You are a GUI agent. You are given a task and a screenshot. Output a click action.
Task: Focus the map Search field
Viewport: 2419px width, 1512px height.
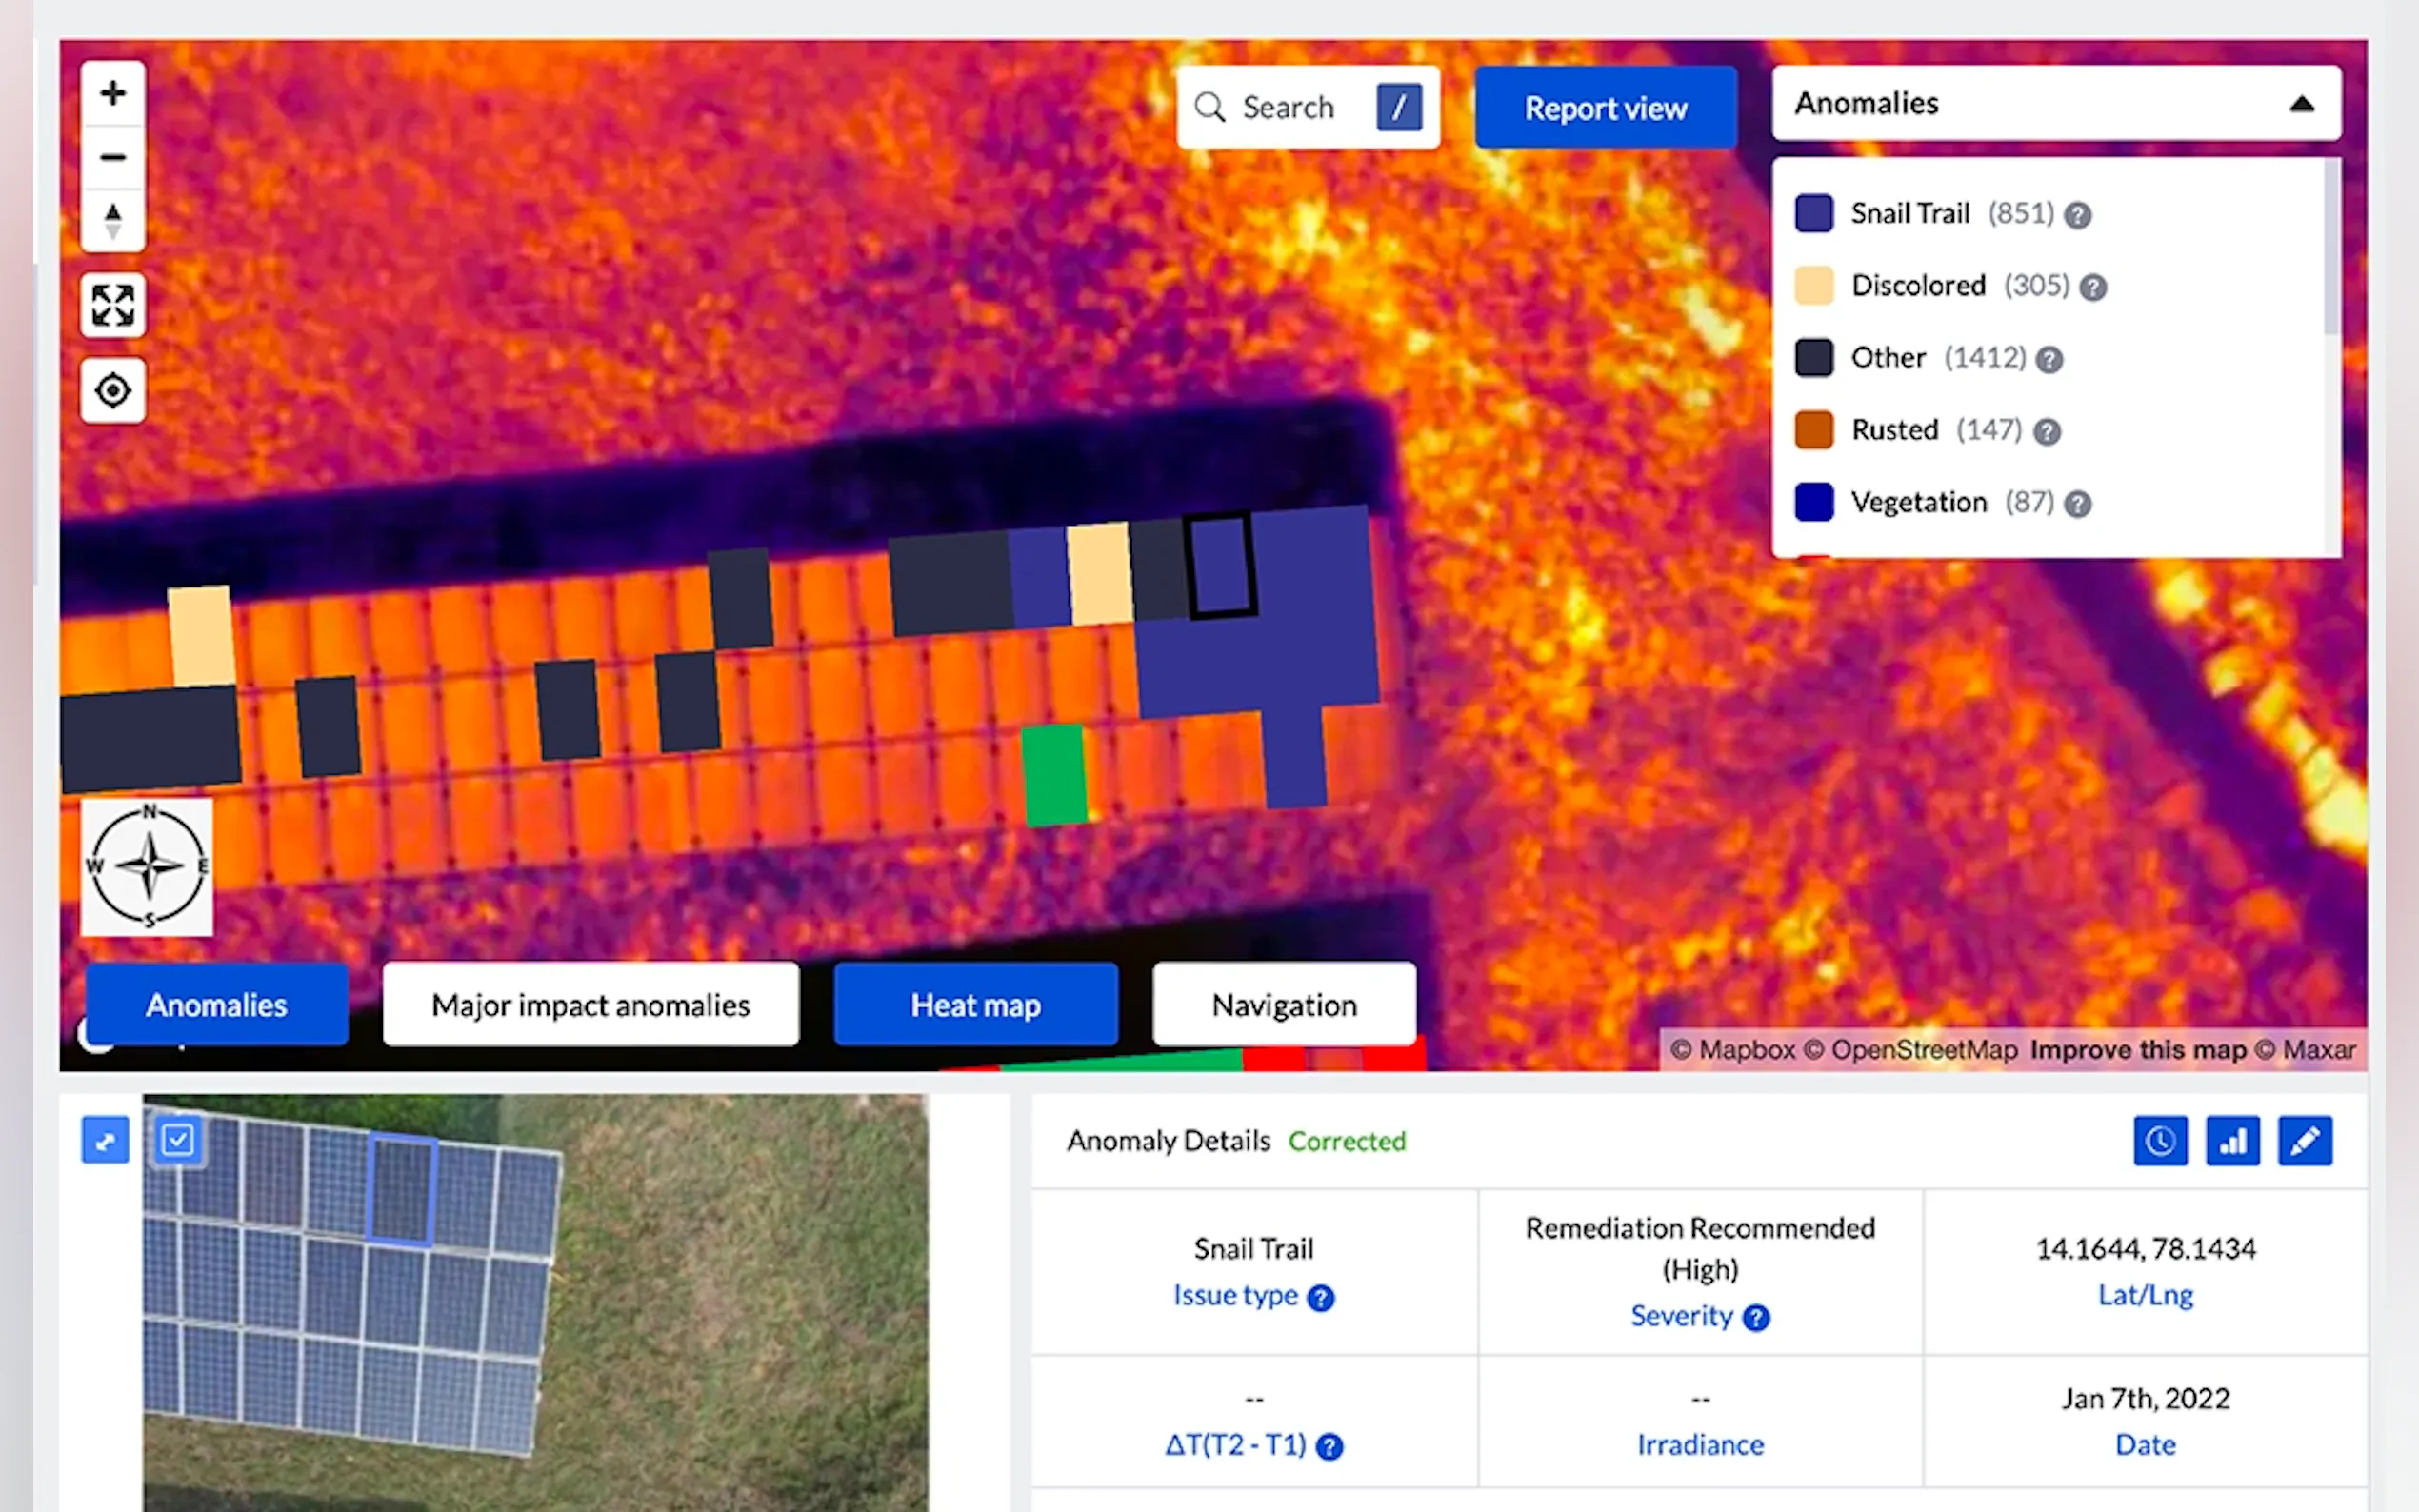(x=1288, y=108)
